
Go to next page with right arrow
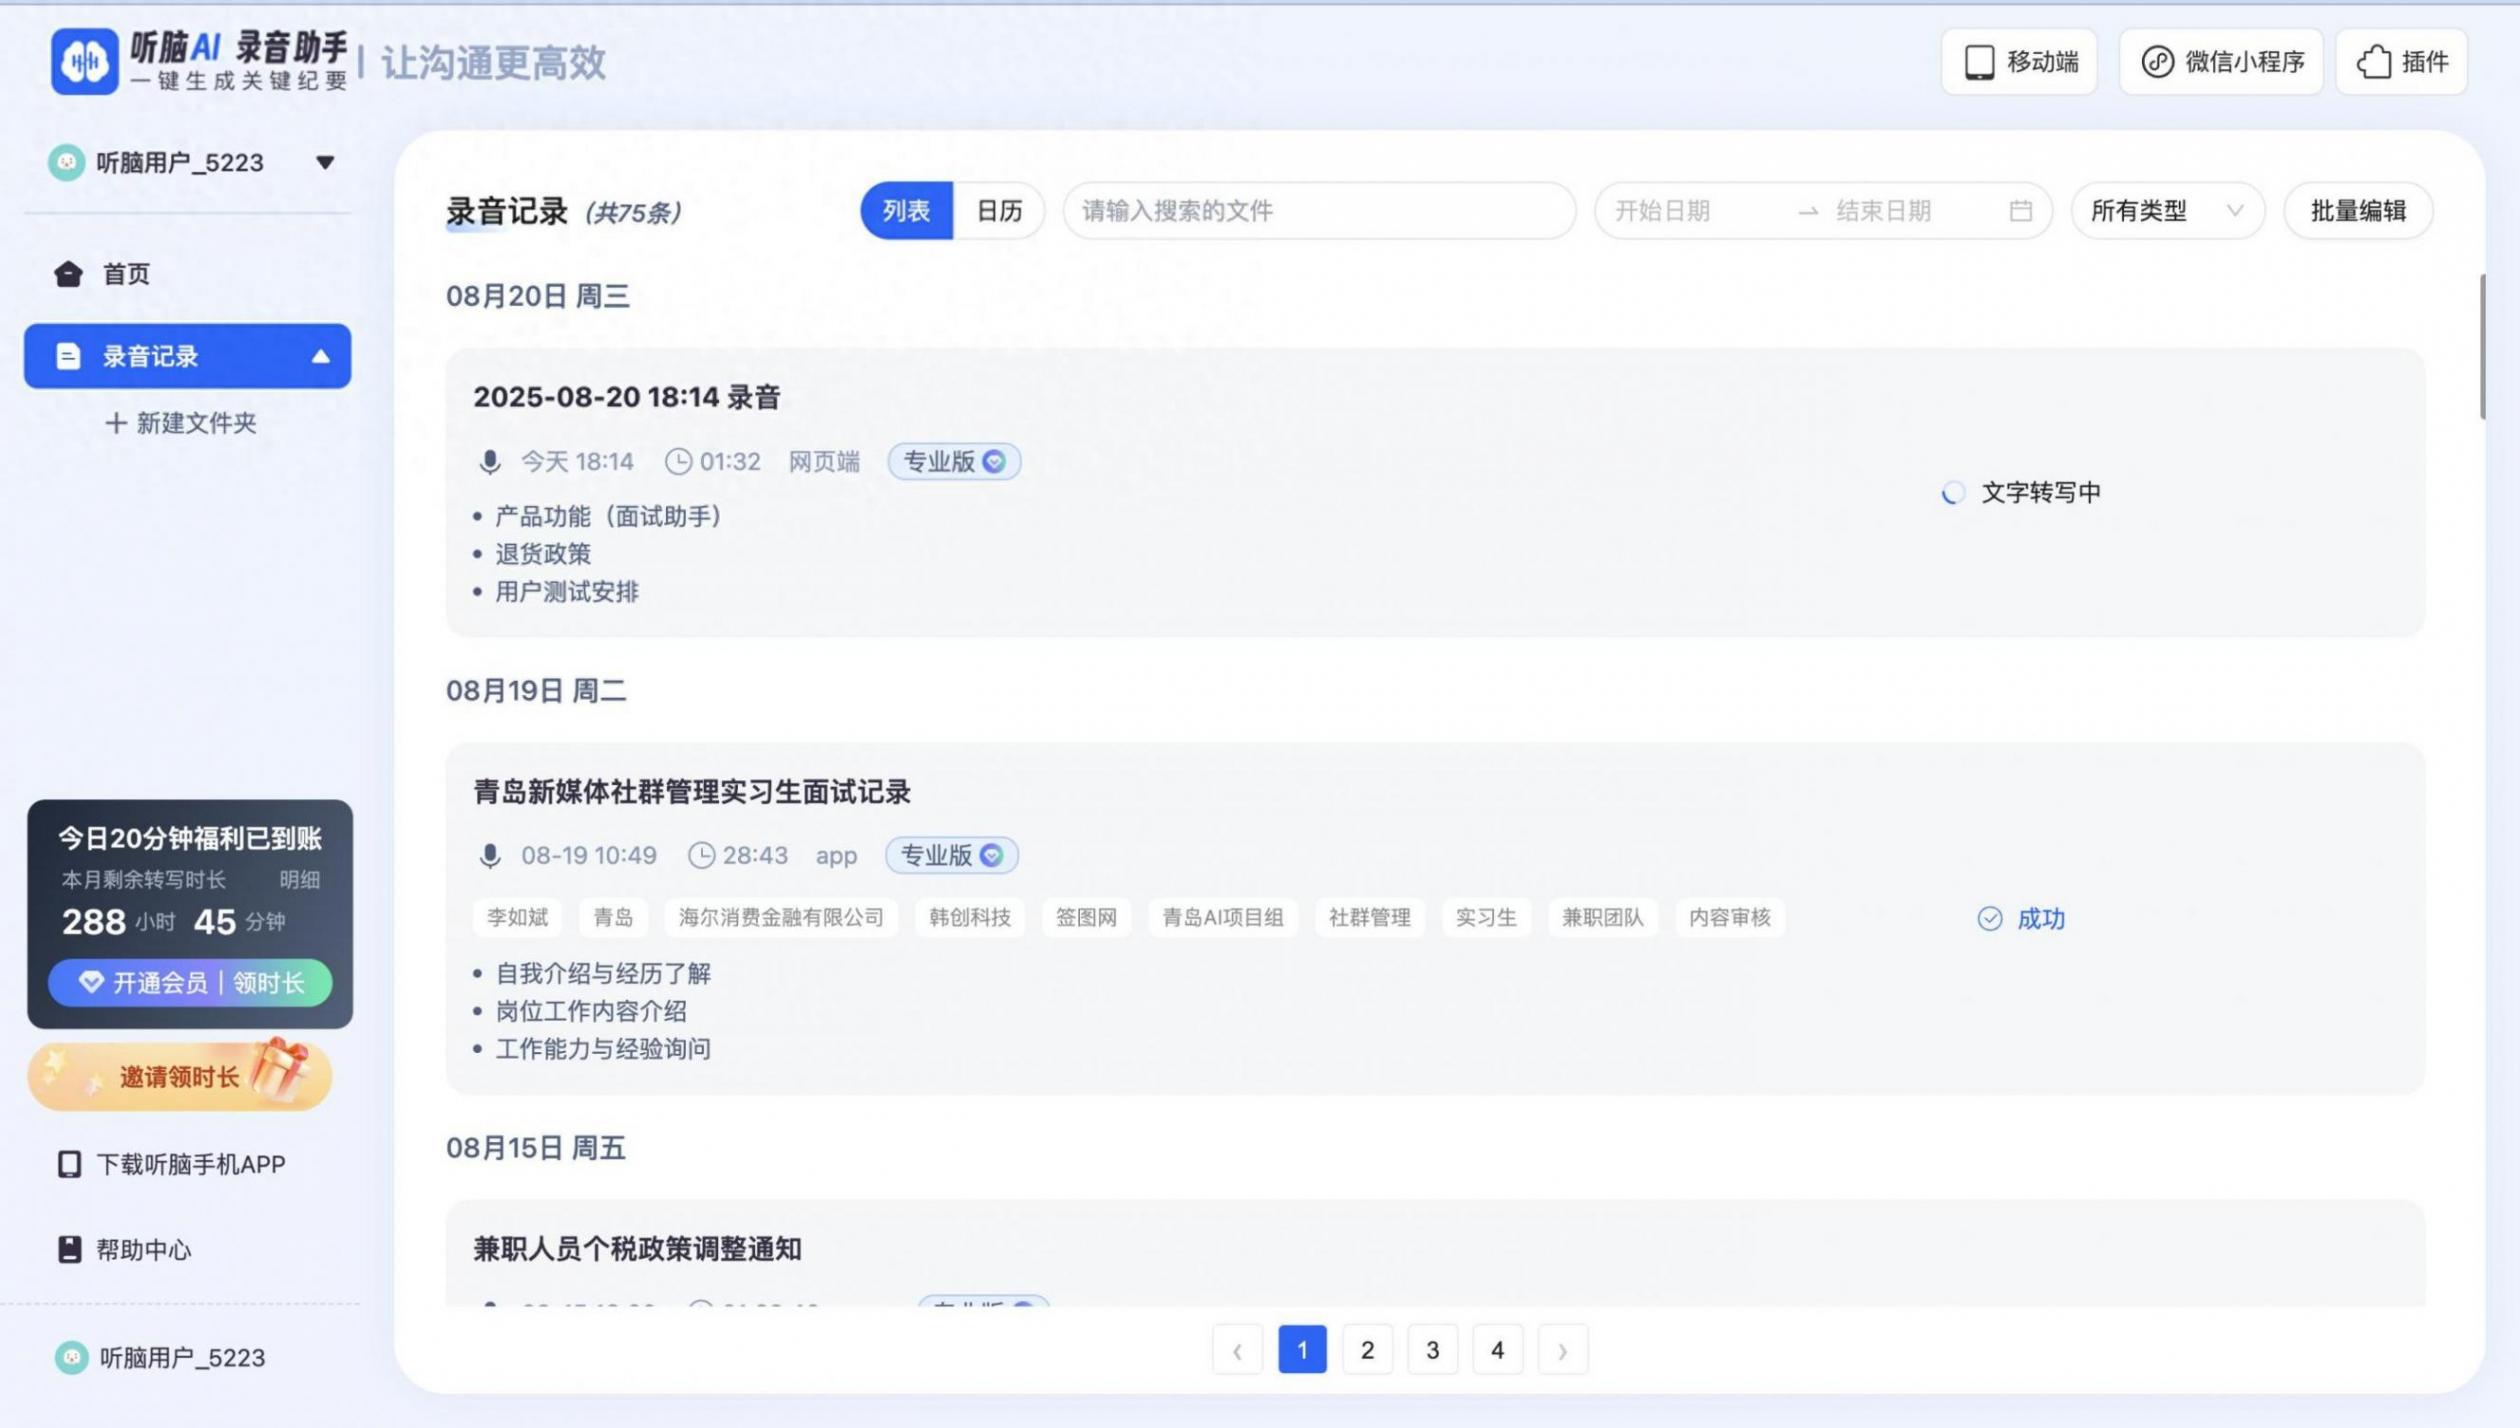coord(1562,1350)
